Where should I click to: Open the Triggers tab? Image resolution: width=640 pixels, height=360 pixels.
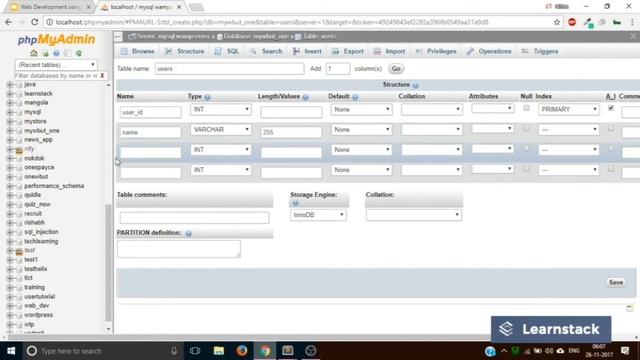[540, 51]
